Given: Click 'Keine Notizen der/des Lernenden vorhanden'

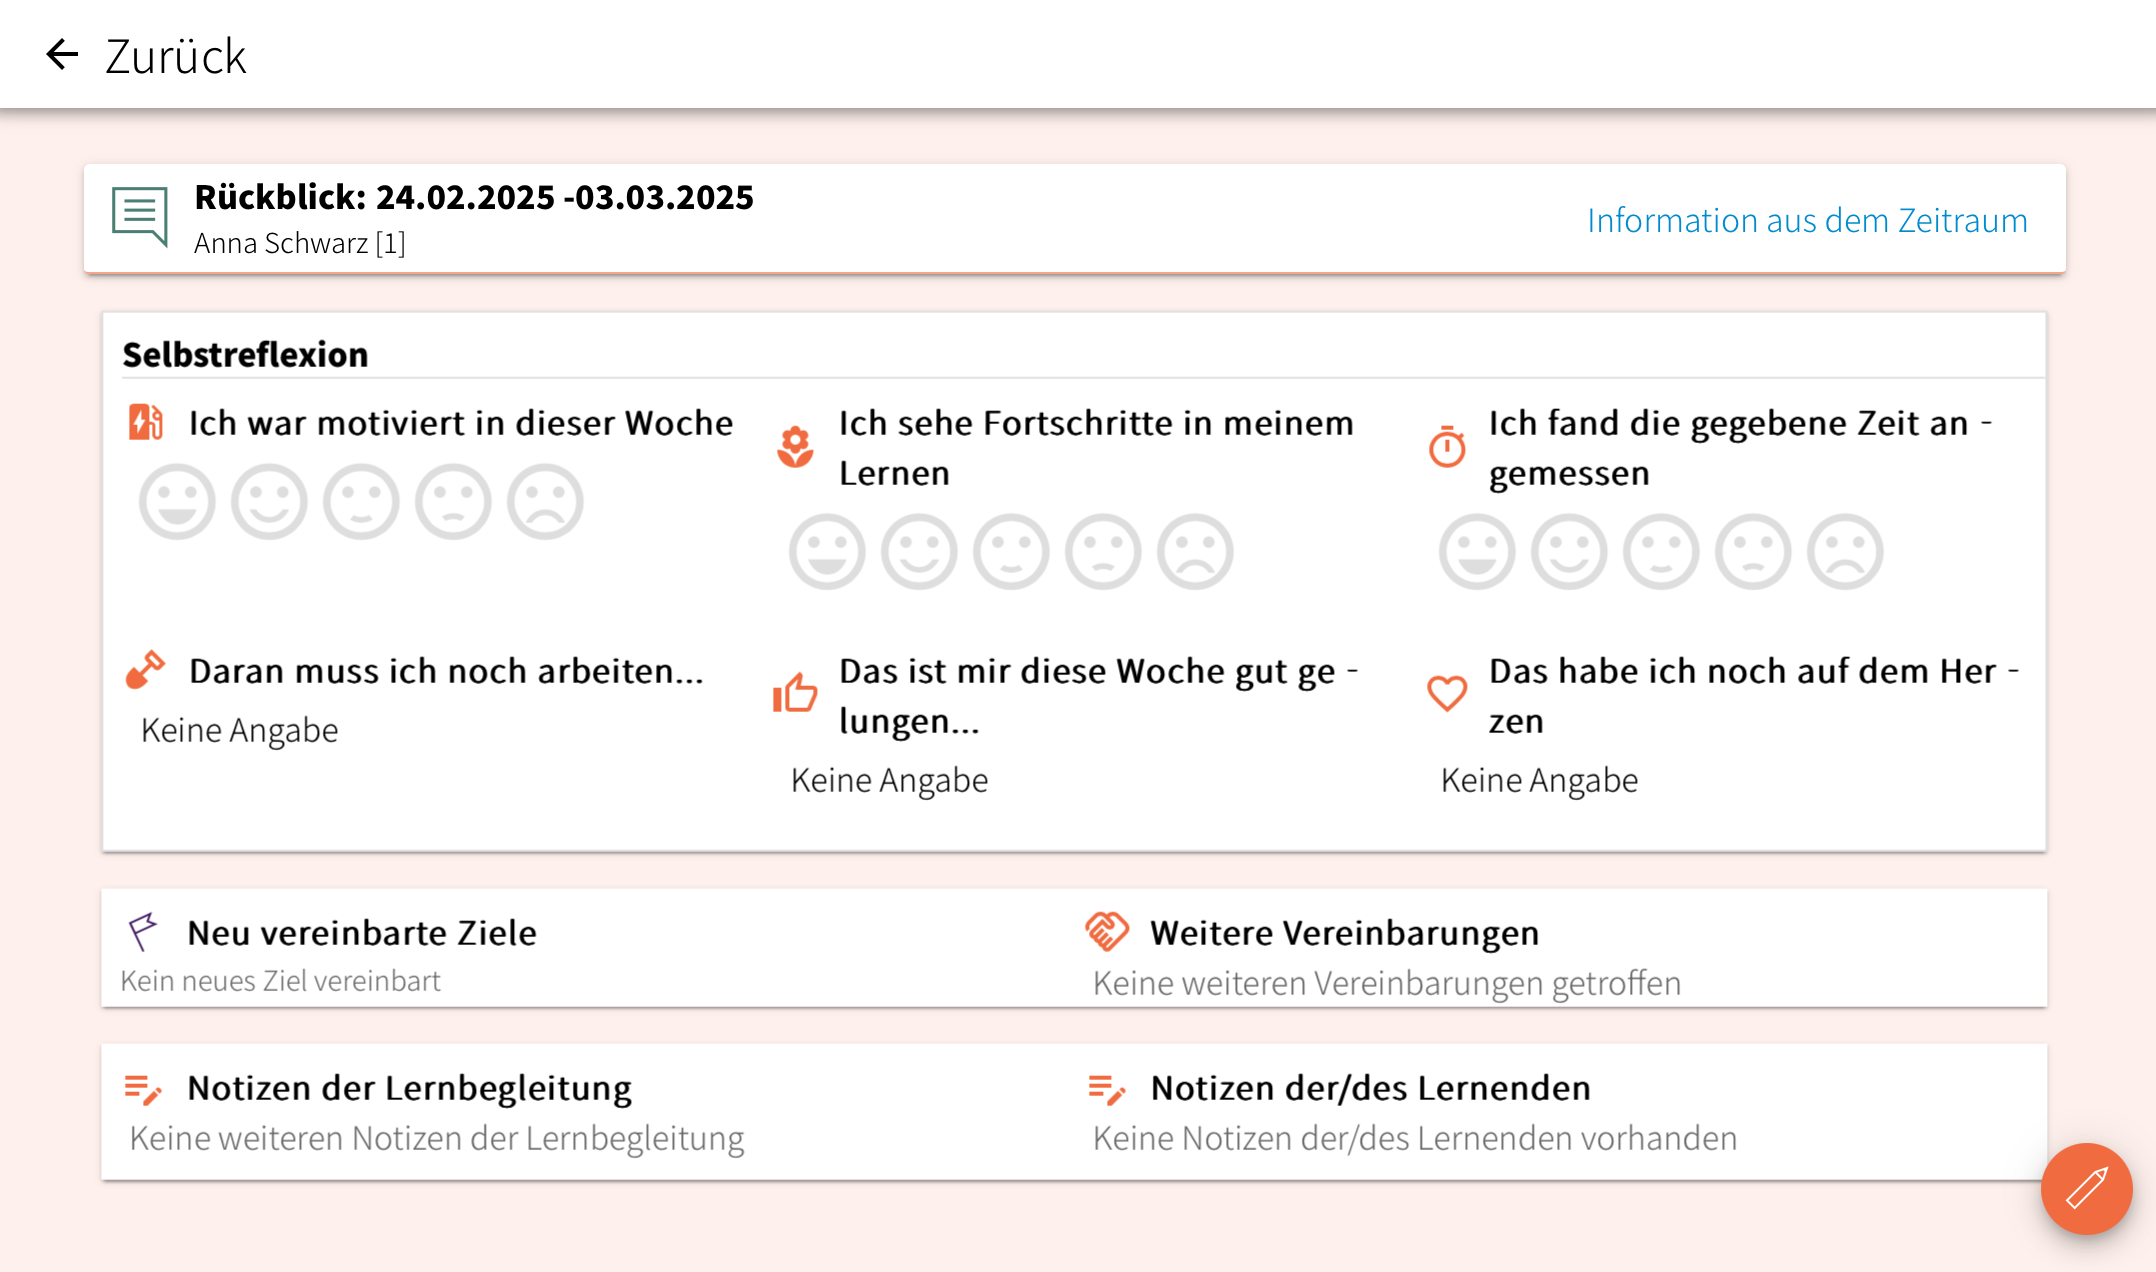Looking at the screenshot, I should (1415, 1138).
